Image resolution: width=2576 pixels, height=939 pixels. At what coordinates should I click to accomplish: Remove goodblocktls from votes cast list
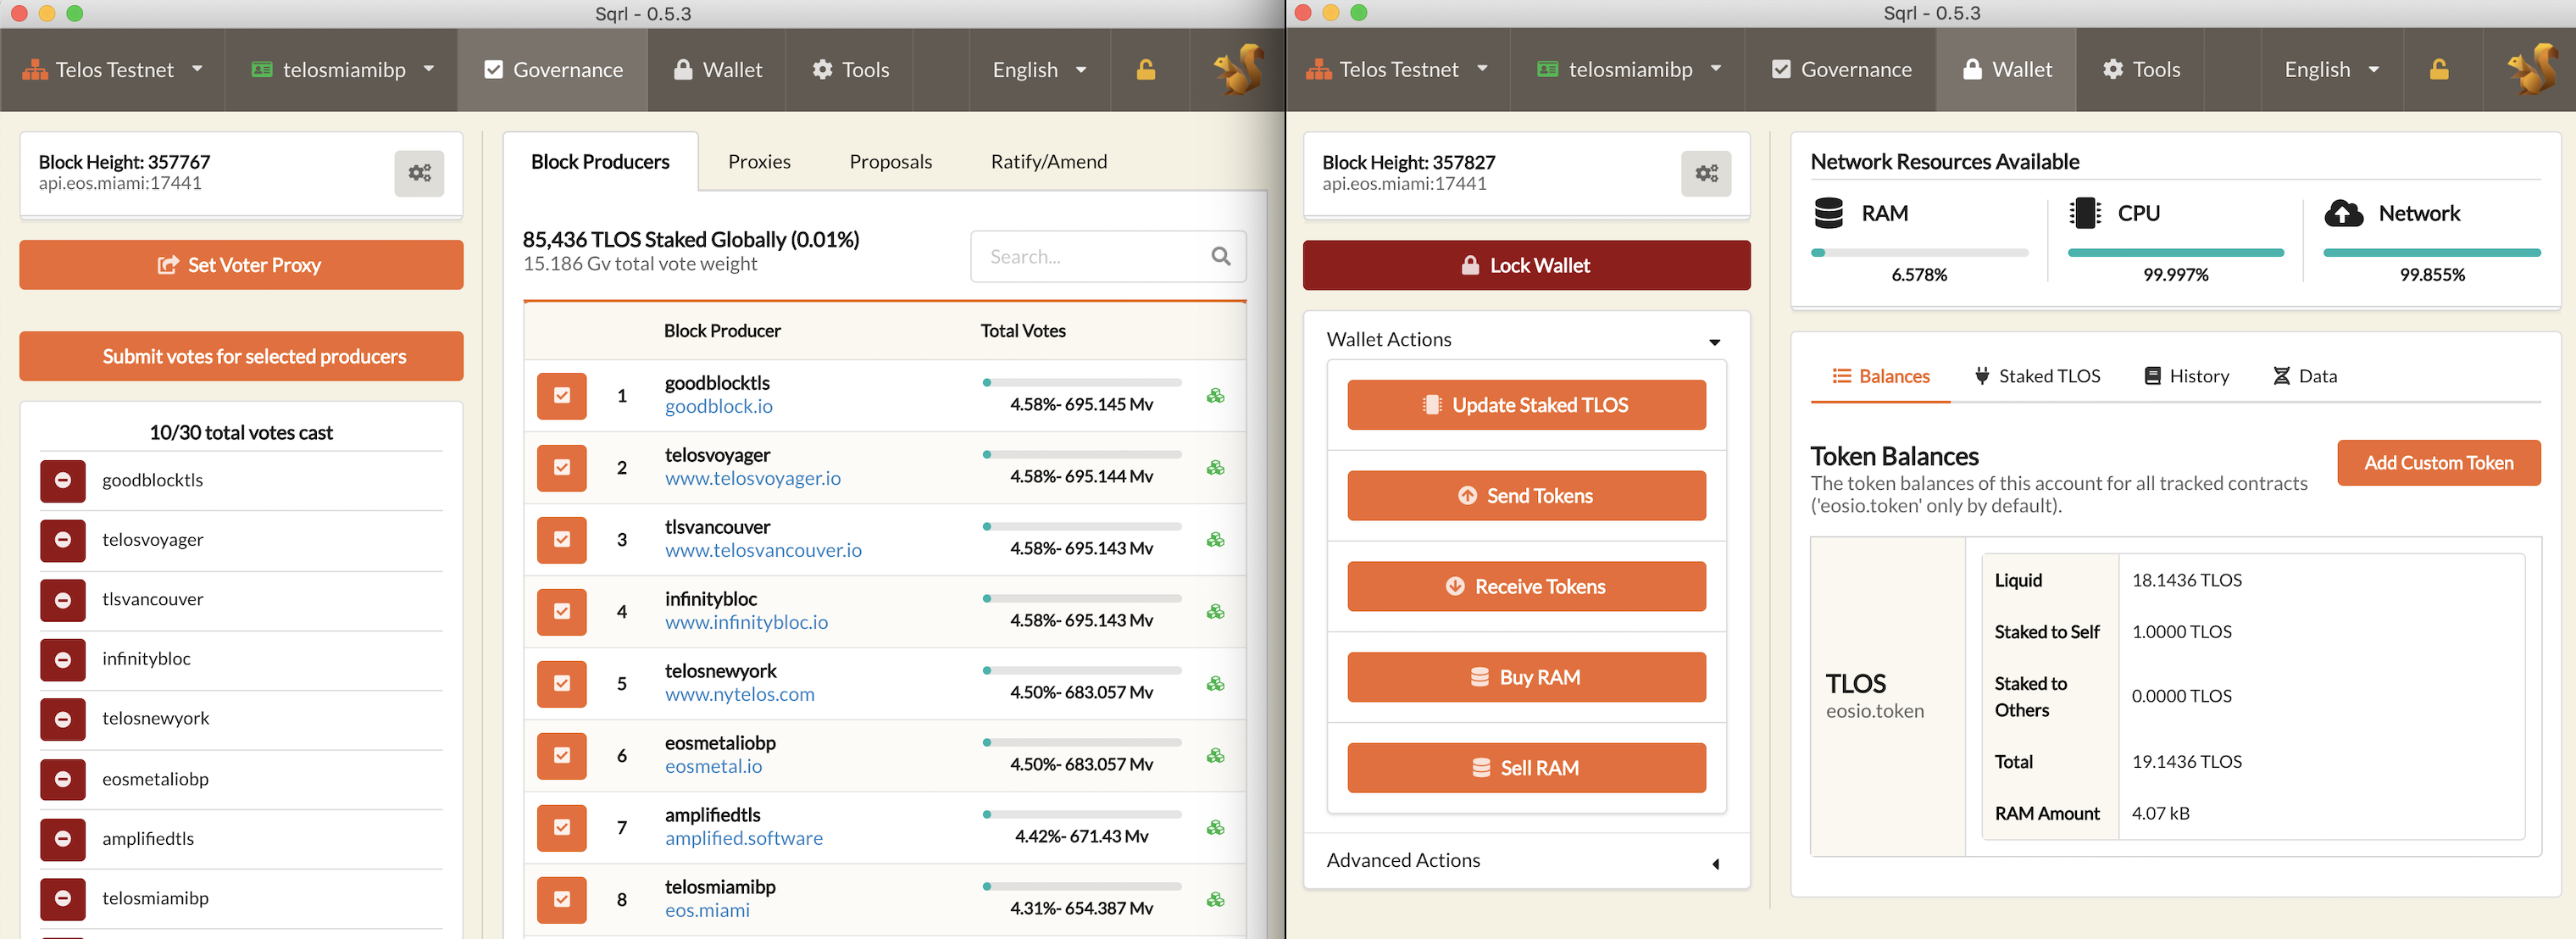tap(63, 480)
